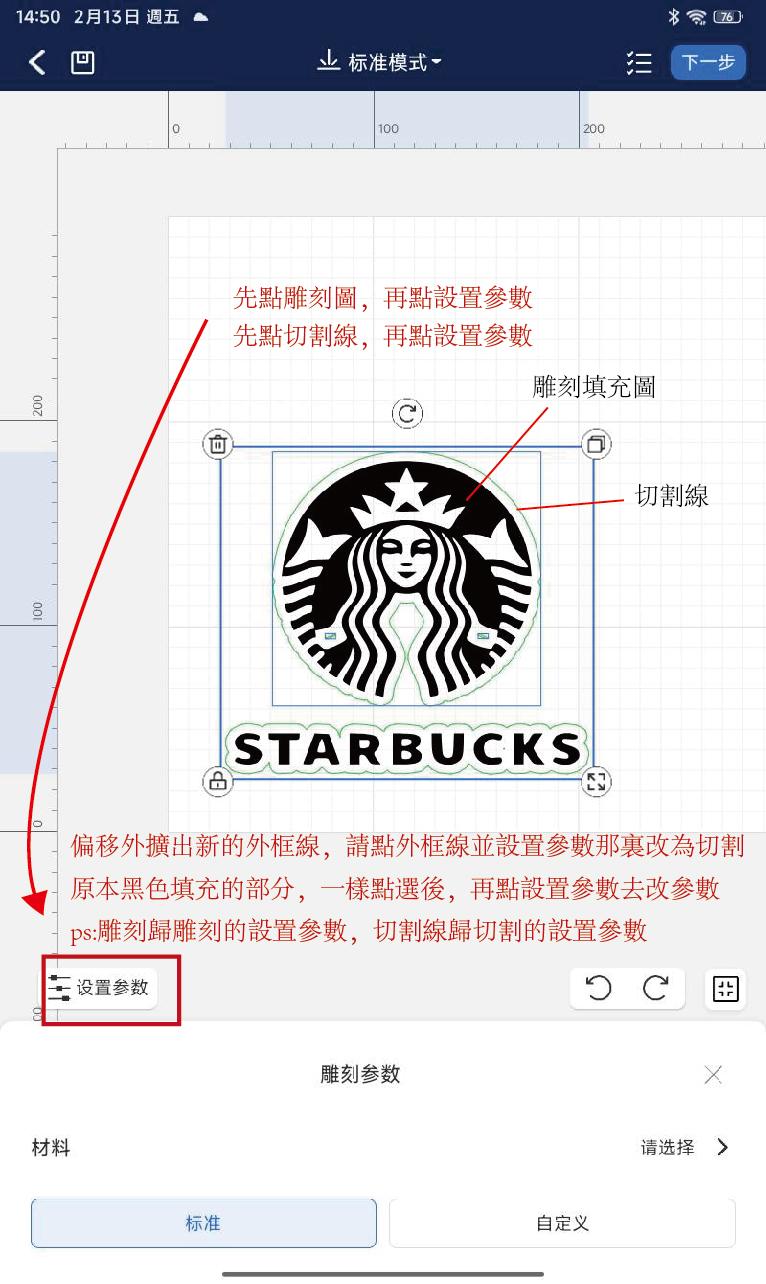The width and height of the screenshot is (766, 1284).
Task: Switch to the 标准 parameters tab
Action: [x=204, y=1223]
